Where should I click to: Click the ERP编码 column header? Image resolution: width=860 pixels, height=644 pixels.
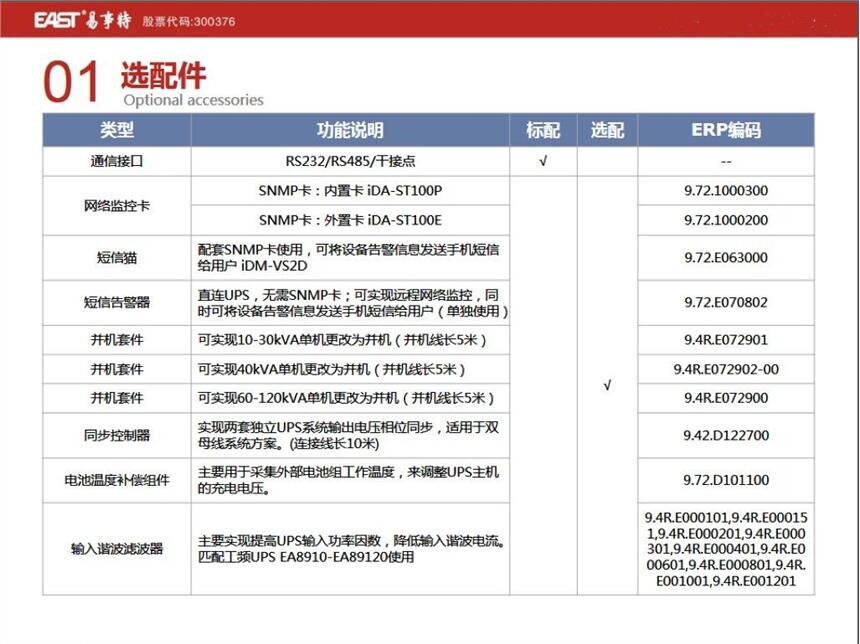coord(725,131)
